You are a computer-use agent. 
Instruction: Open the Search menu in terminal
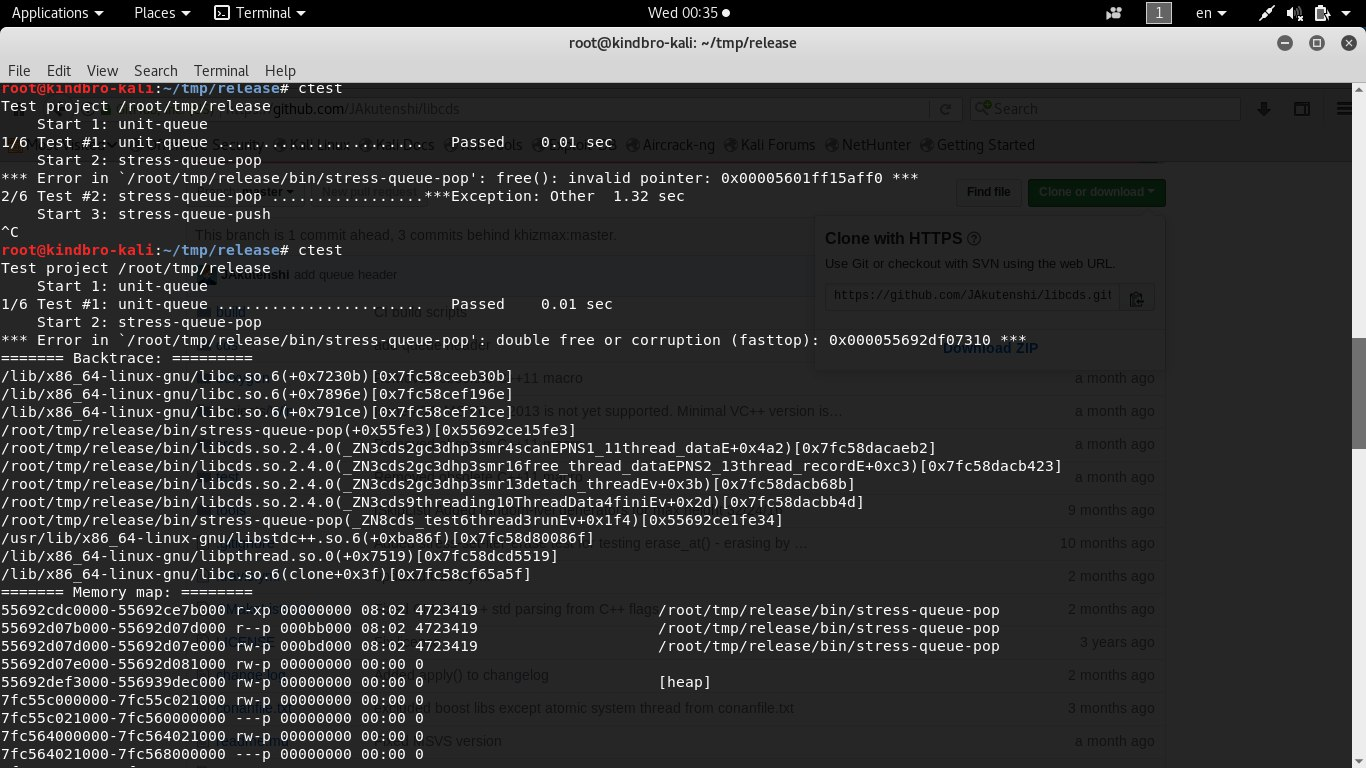click(155, 70)
